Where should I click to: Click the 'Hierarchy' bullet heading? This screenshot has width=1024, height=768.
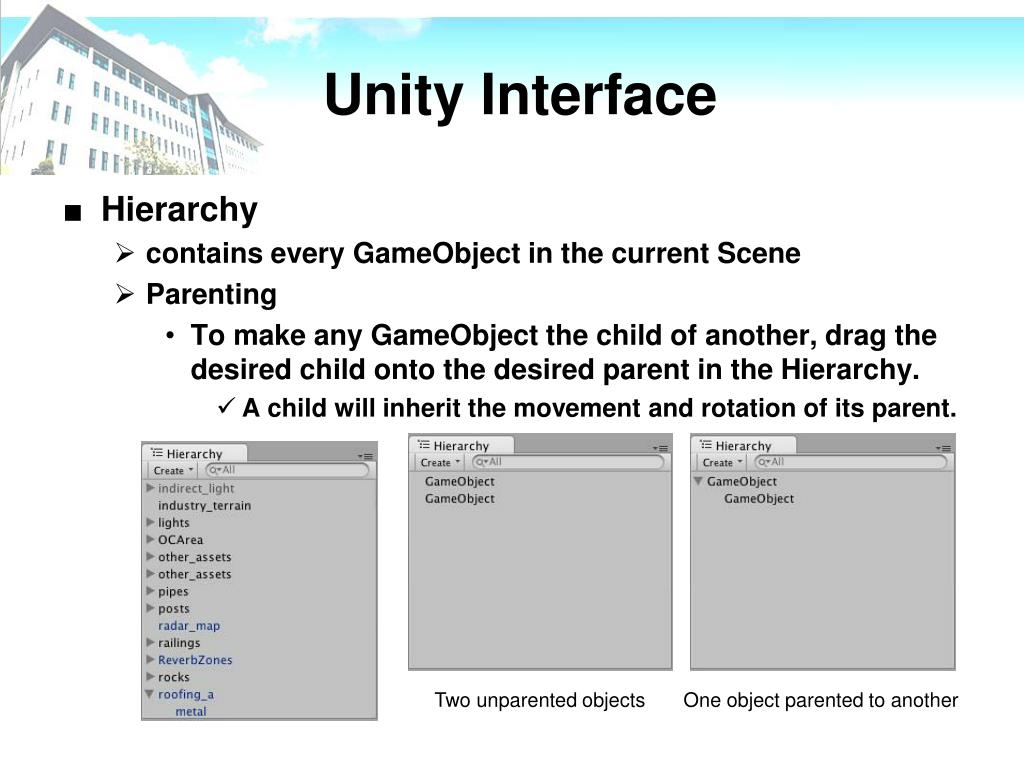180,210
